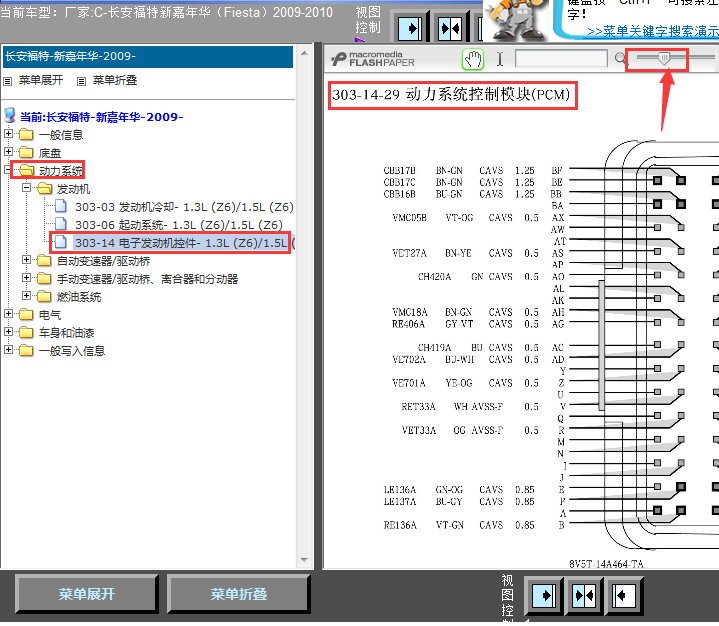719x626 pixels.
Task: Select the FlashPaper hand pan tool
Action: [473, 59]
